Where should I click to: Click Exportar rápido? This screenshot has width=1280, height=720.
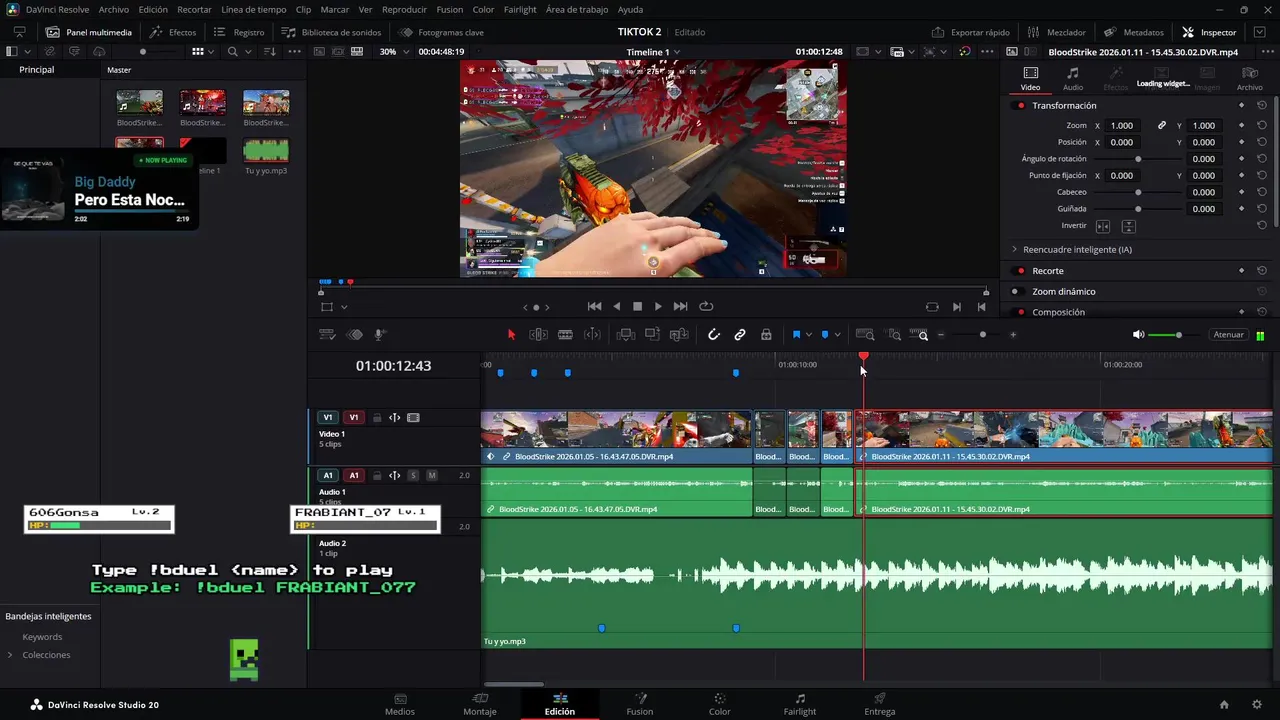pos(971,32)
